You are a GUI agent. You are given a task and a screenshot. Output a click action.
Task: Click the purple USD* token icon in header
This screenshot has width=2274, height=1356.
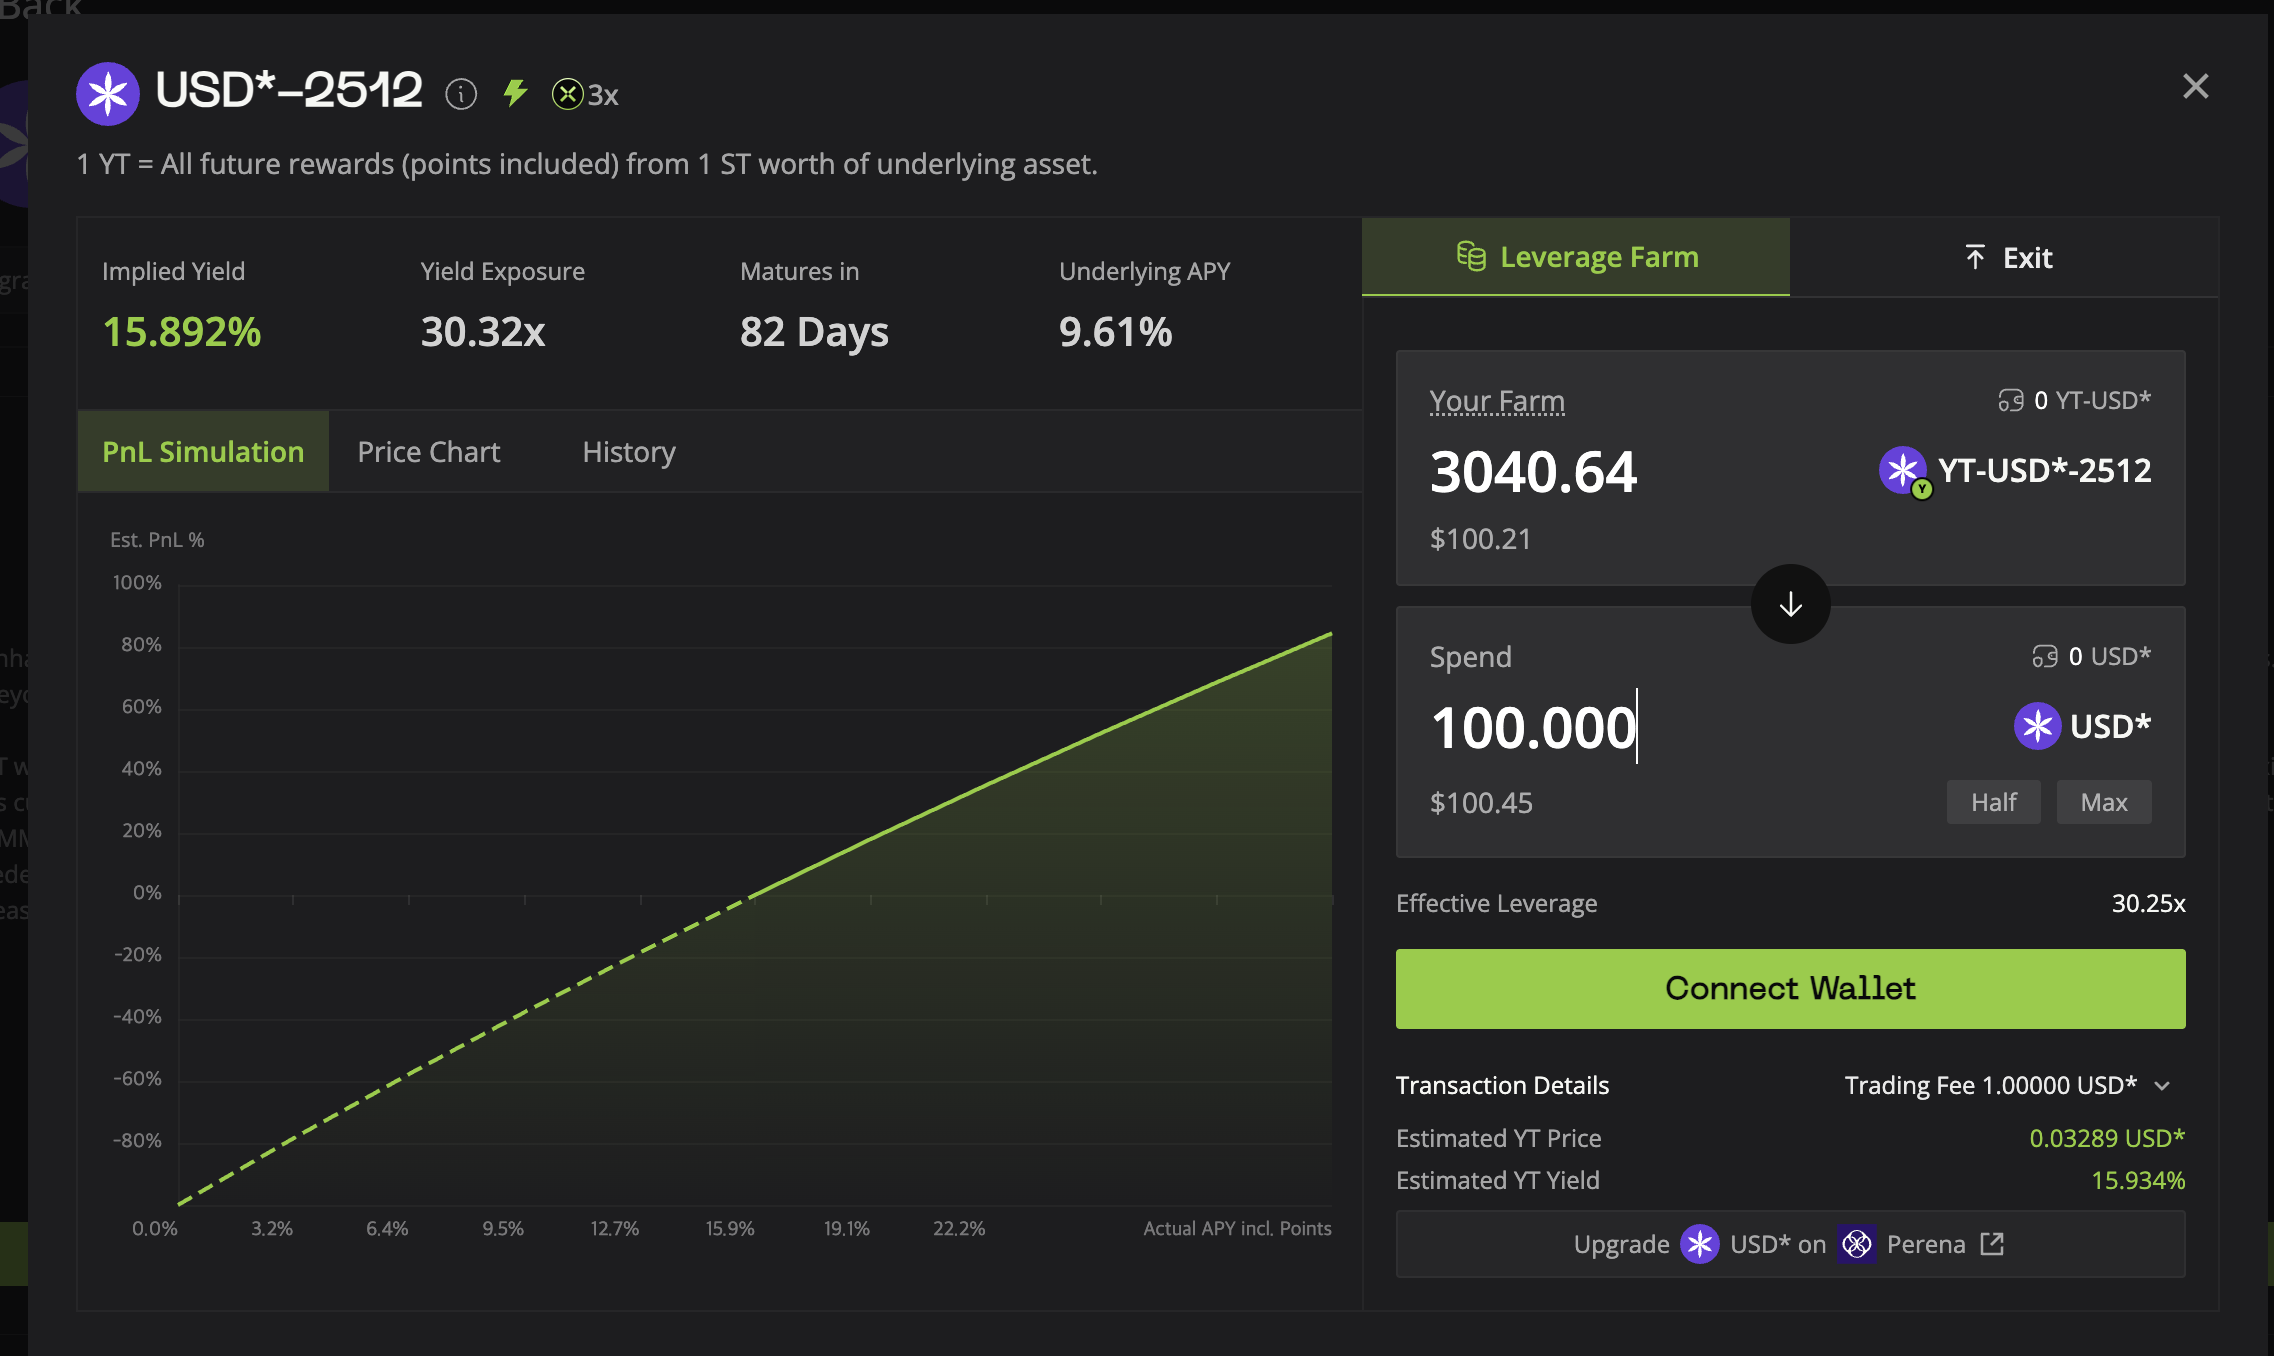click(x=108, y=94)
